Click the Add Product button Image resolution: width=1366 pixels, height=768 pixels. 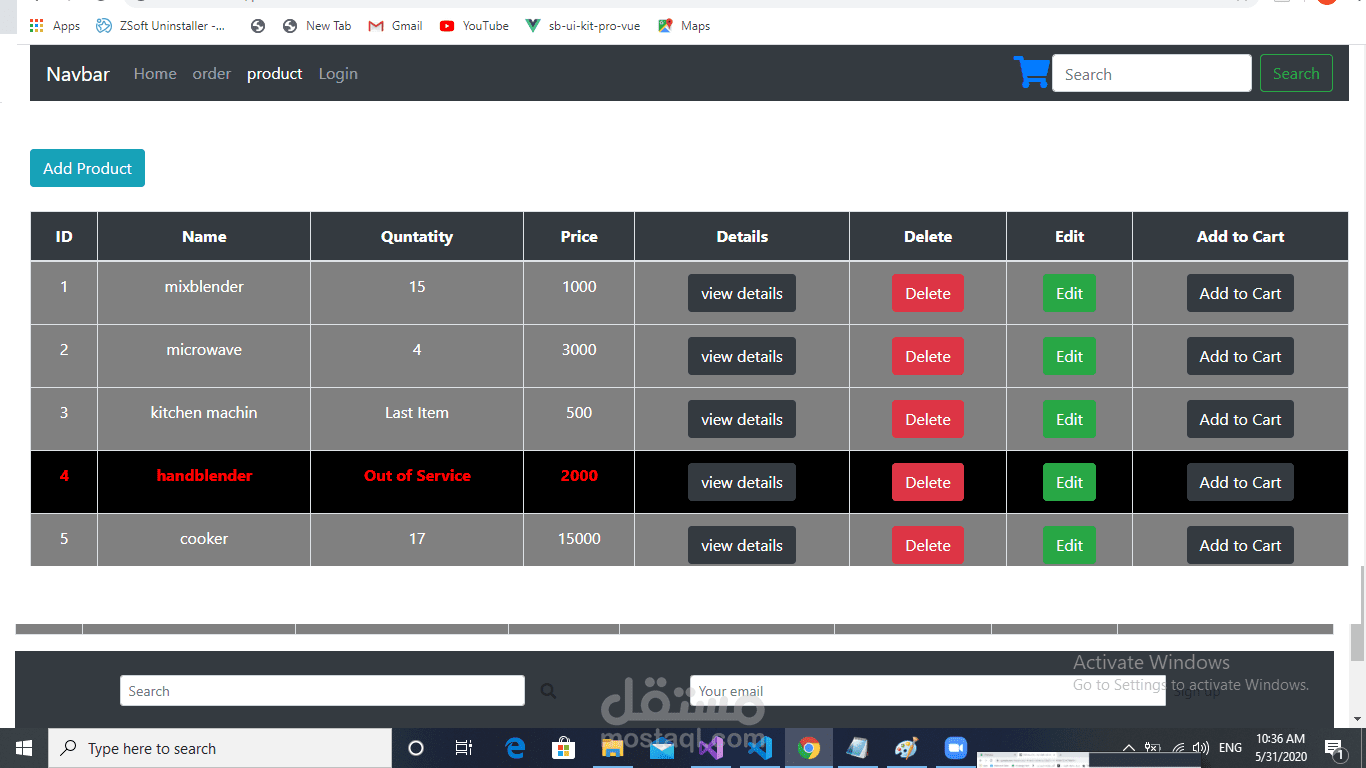pos(87,168)
